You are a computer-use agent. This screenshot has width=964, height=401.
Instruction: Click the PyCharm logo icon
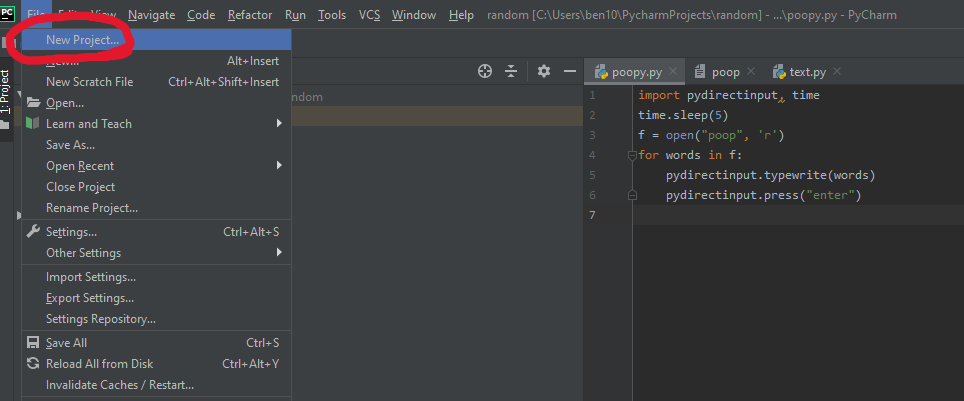8,13
